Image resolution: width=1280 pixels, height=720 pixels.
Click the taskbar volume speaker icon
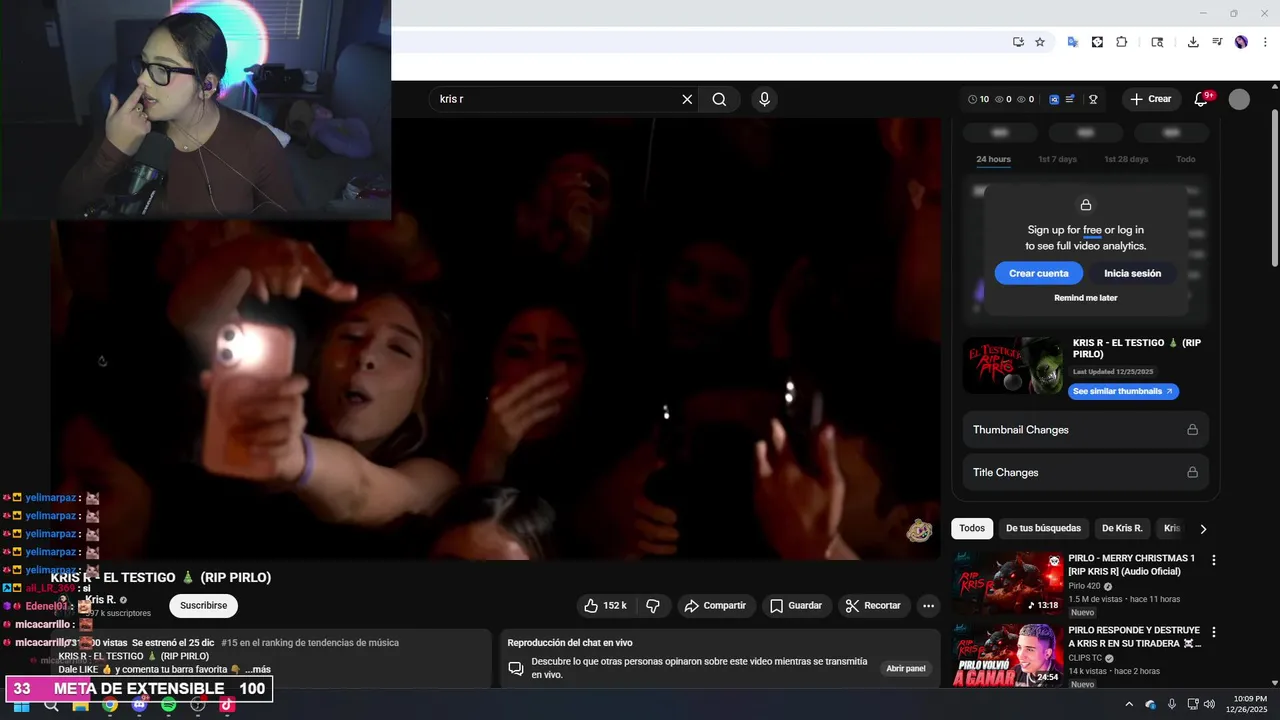pos(1209,705)
